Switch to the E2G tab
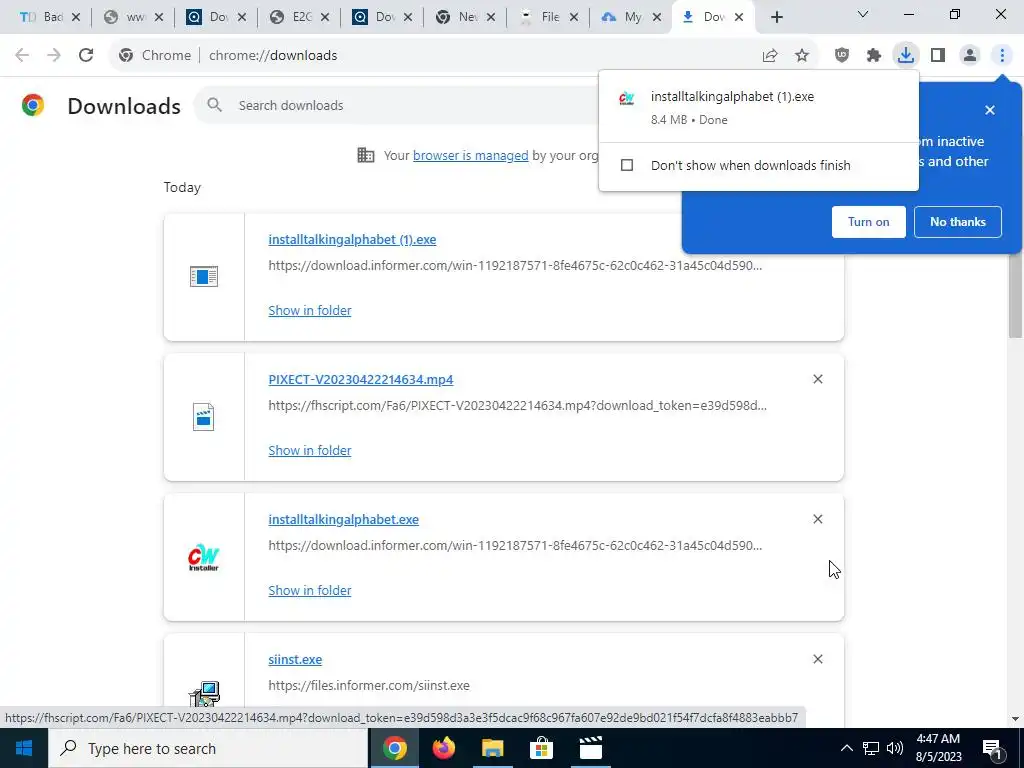1024x768 pixels. click(298, 18)
